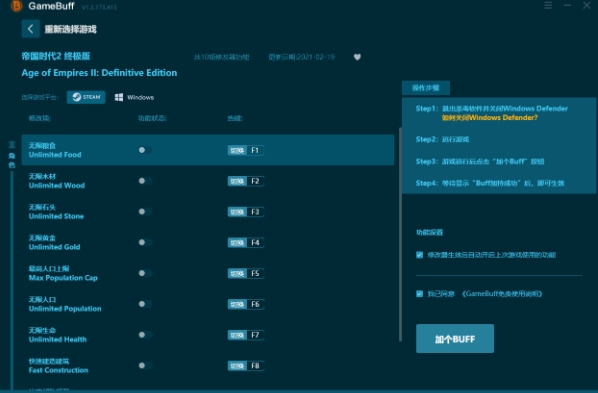Image resolution: width=598 pixels, height=393 pixels.
Task: Click the heart favorite icon
Action: click(357, 57)
